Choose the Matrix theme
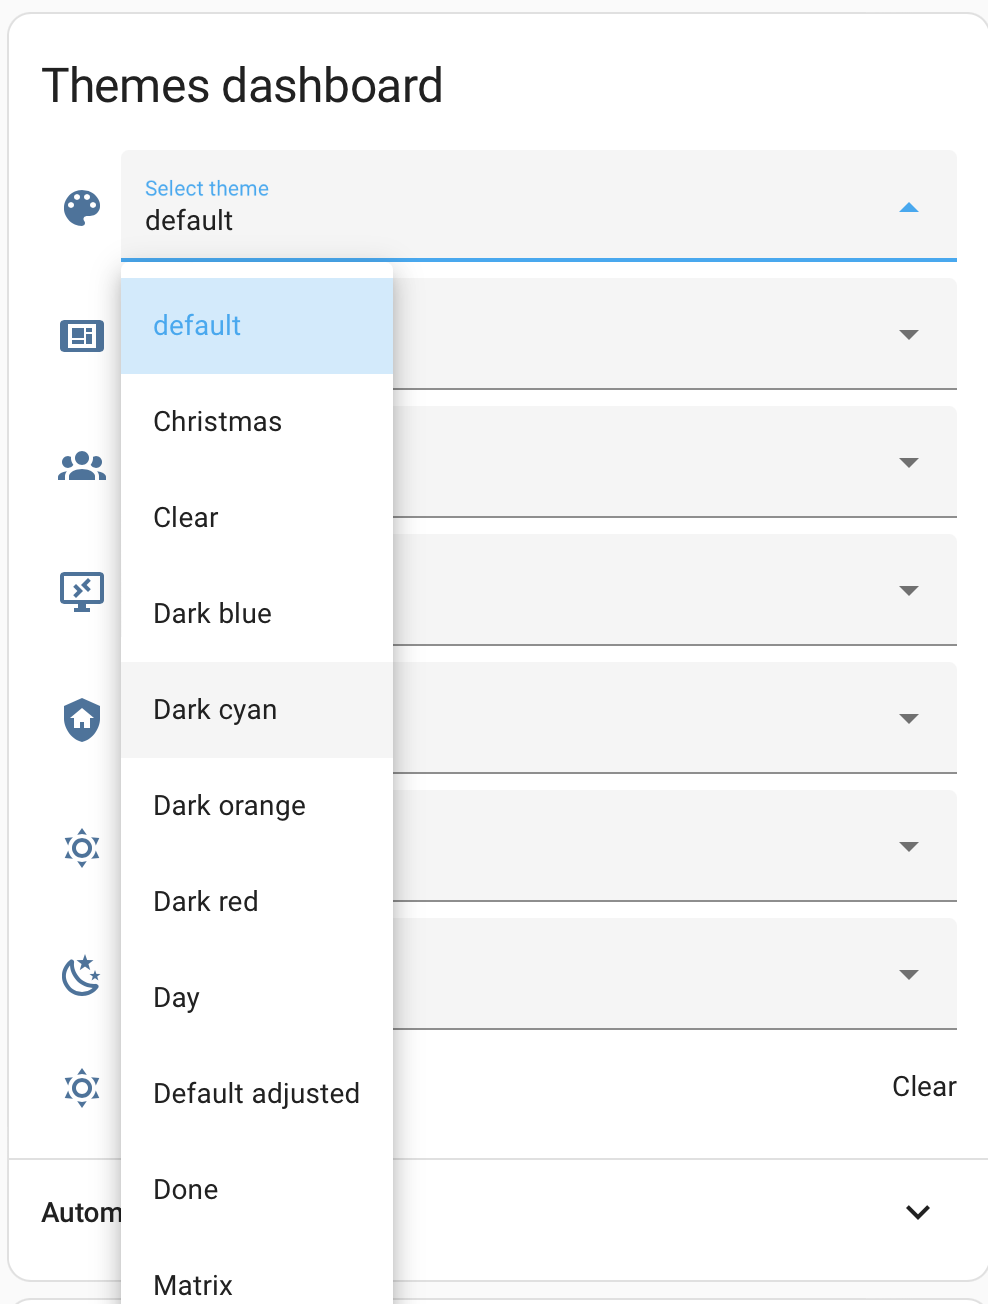988x1304 pixels. click(x=192, y=1285)
